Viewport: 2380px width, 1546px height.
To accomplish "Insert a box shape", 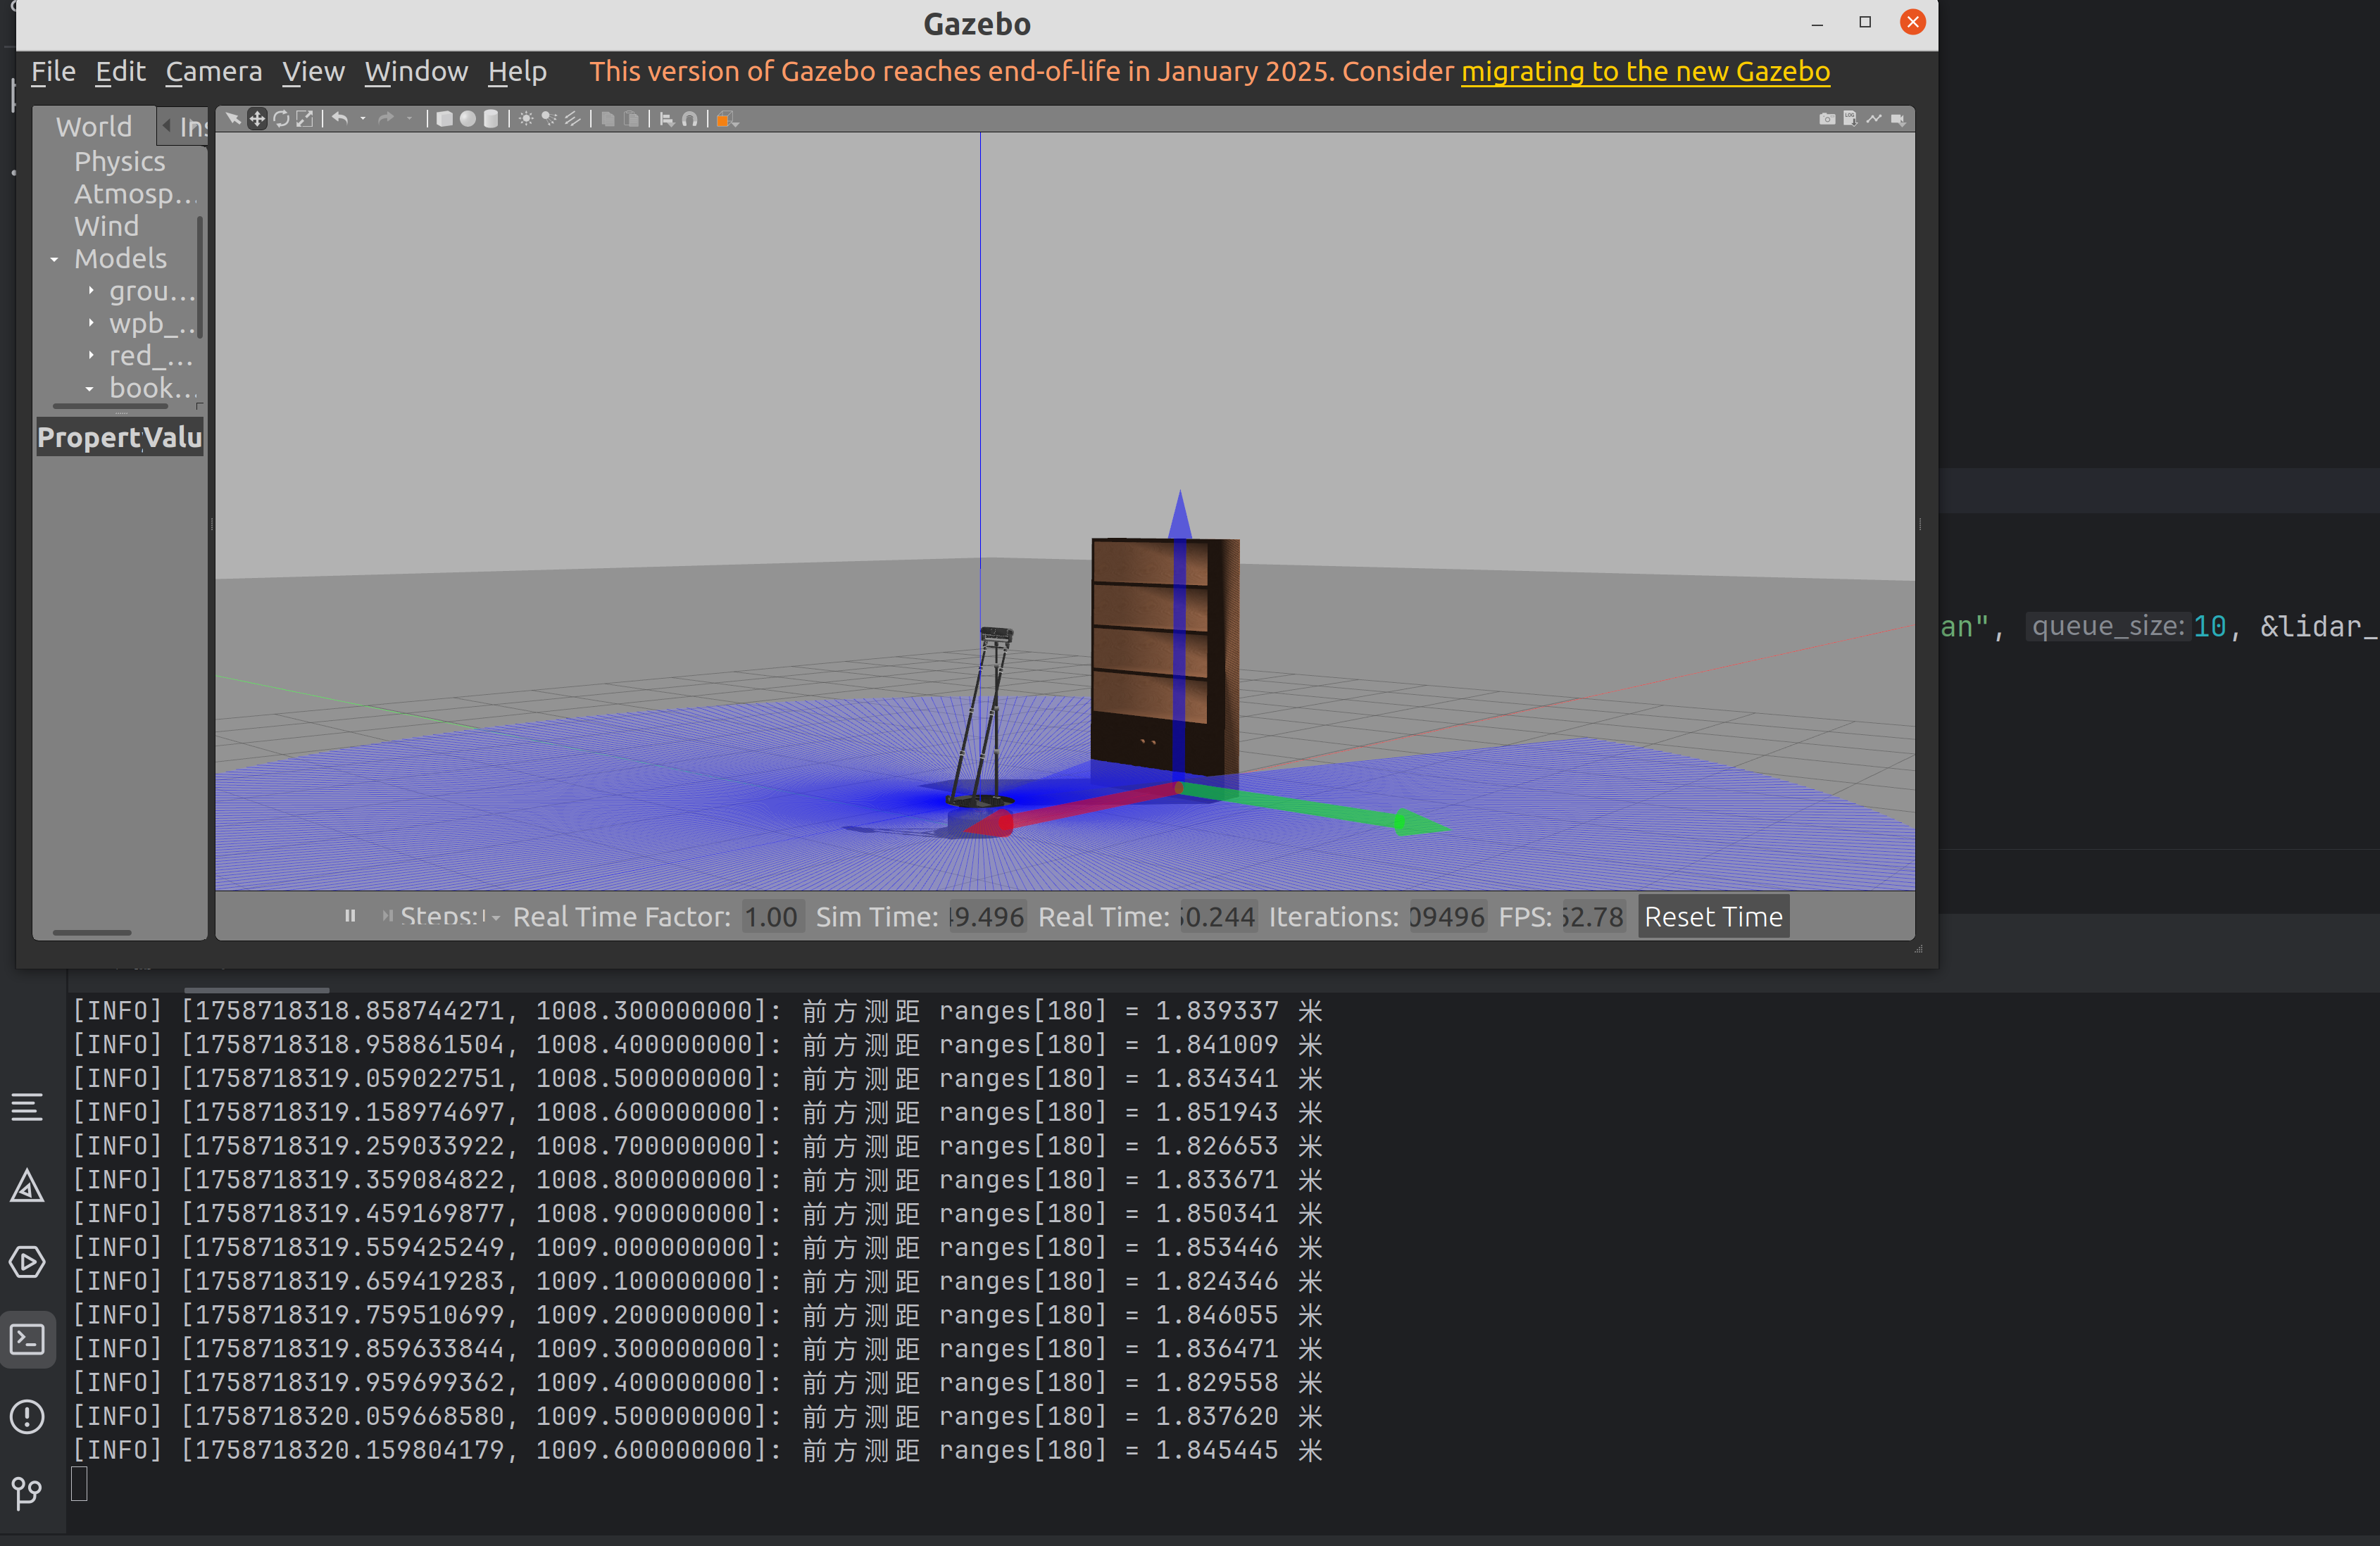I will pos(444,119).
